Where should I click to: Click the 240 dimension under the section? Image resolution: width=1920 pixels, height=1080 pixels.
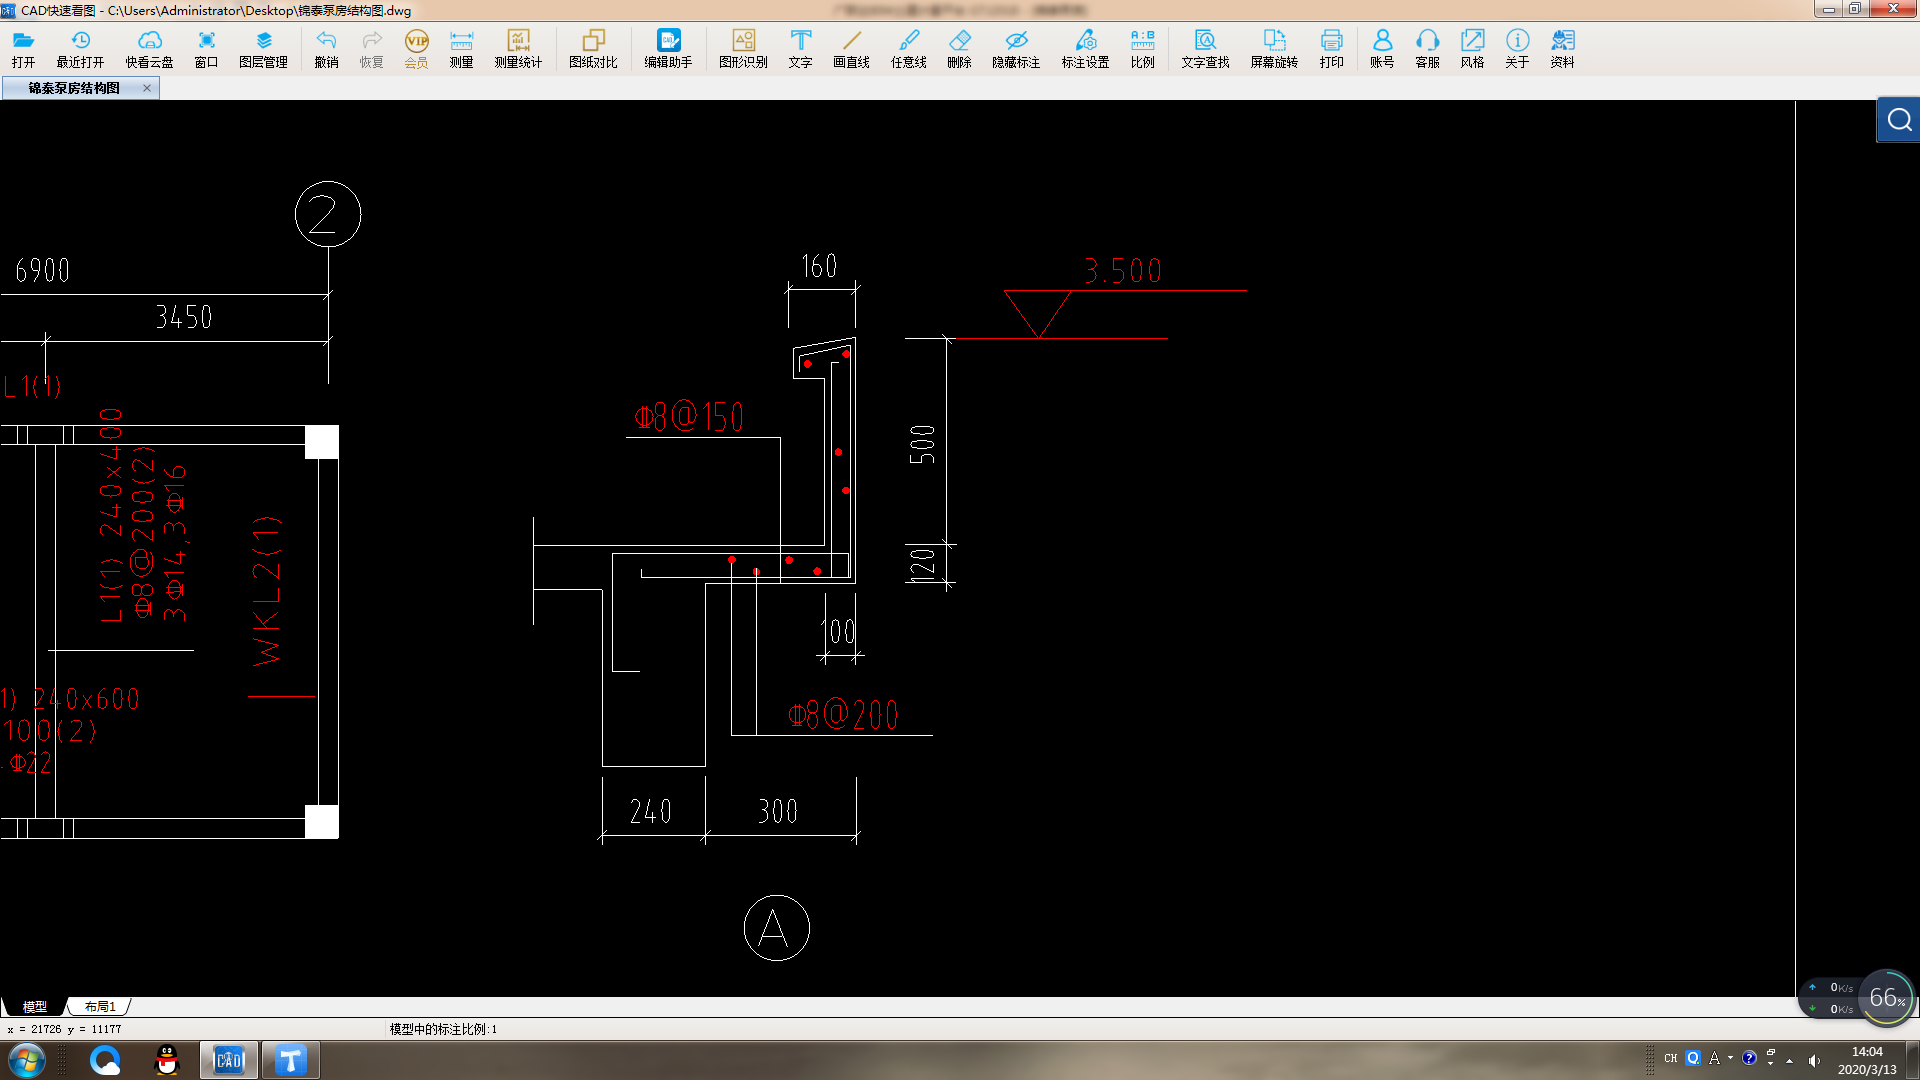(x=650, y=811)
